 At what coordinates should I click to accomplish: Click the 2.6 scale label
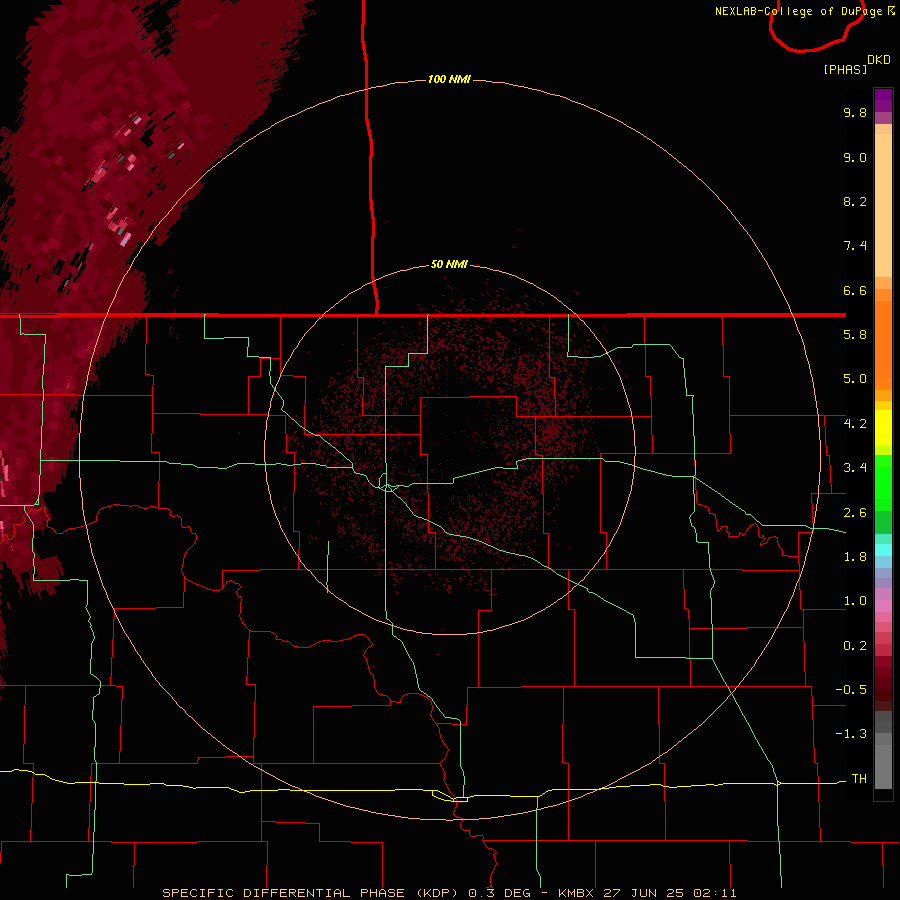click(x=855, y=513)
